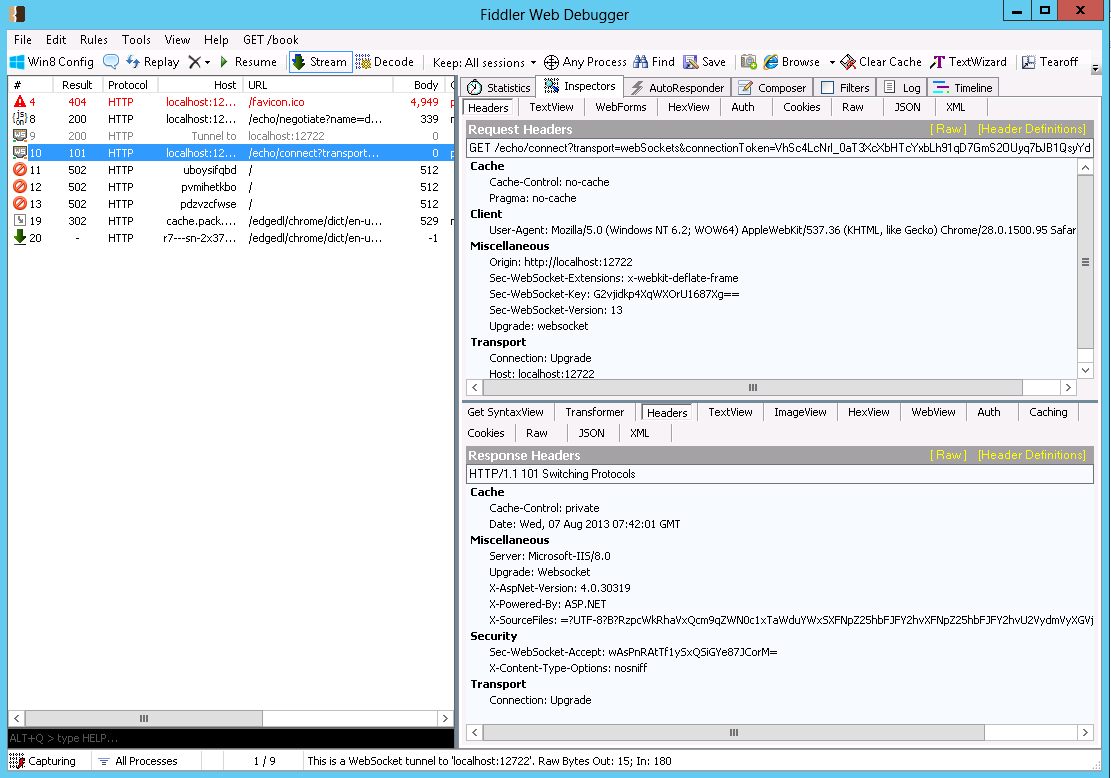Open the GET /book menu

(x=271, y=40)
